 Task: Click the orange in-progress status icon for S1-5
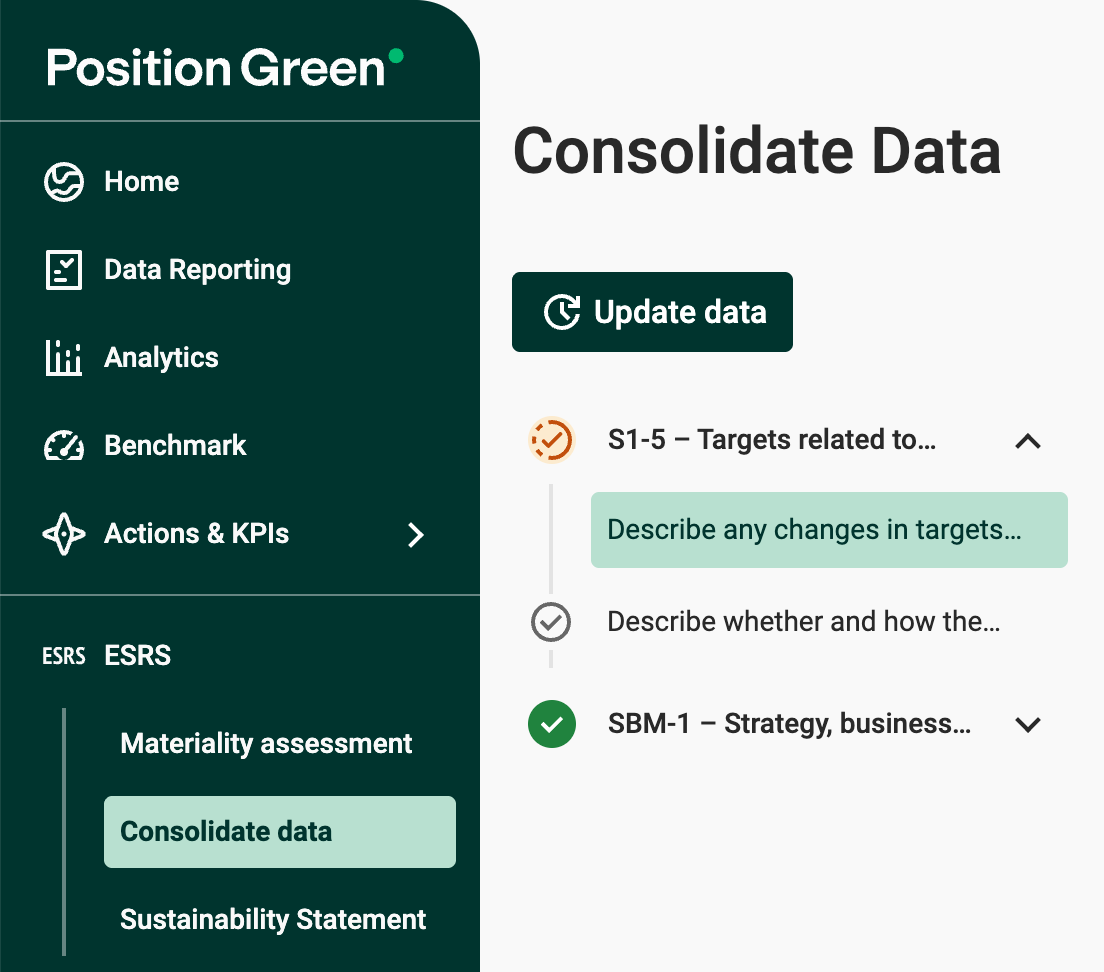[551, 440]
